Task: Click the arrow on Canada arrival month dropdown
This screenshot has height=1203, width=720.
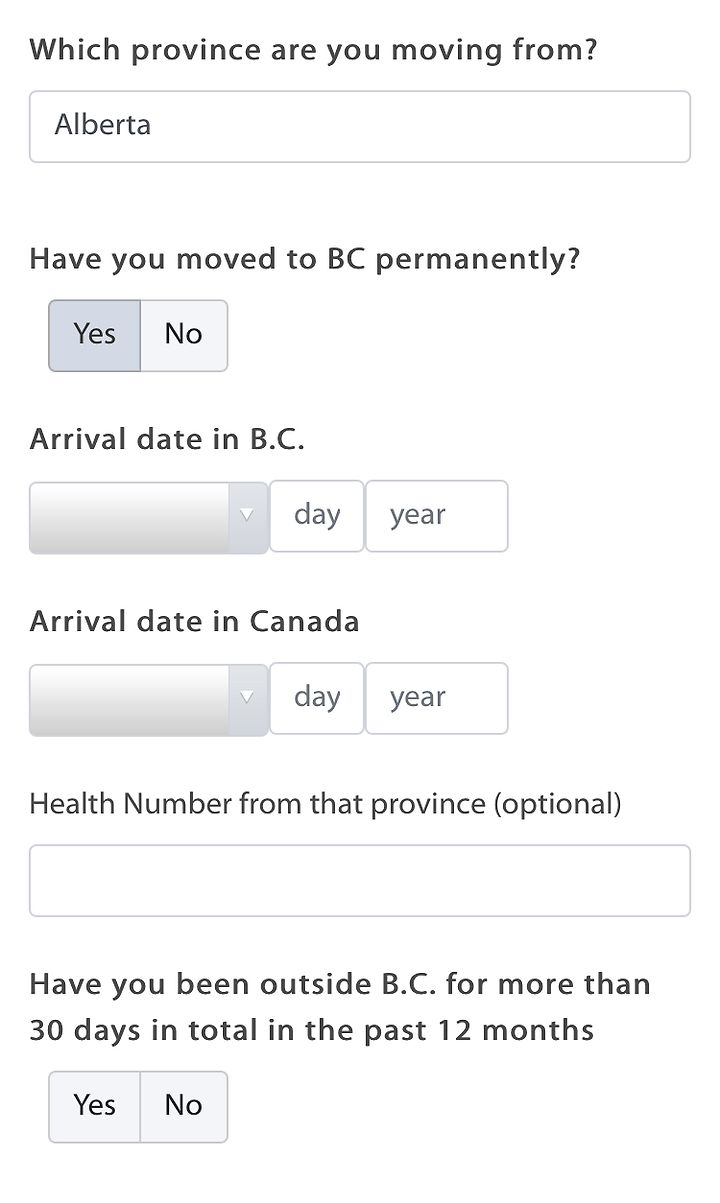Action: click(248, 698)
